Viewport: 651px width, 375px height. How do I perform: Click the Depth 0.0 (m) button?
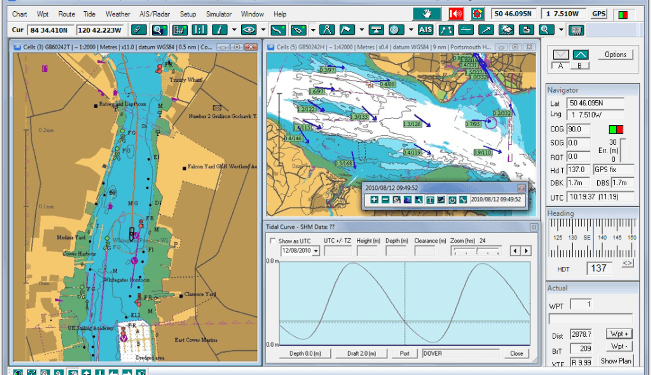305,353
